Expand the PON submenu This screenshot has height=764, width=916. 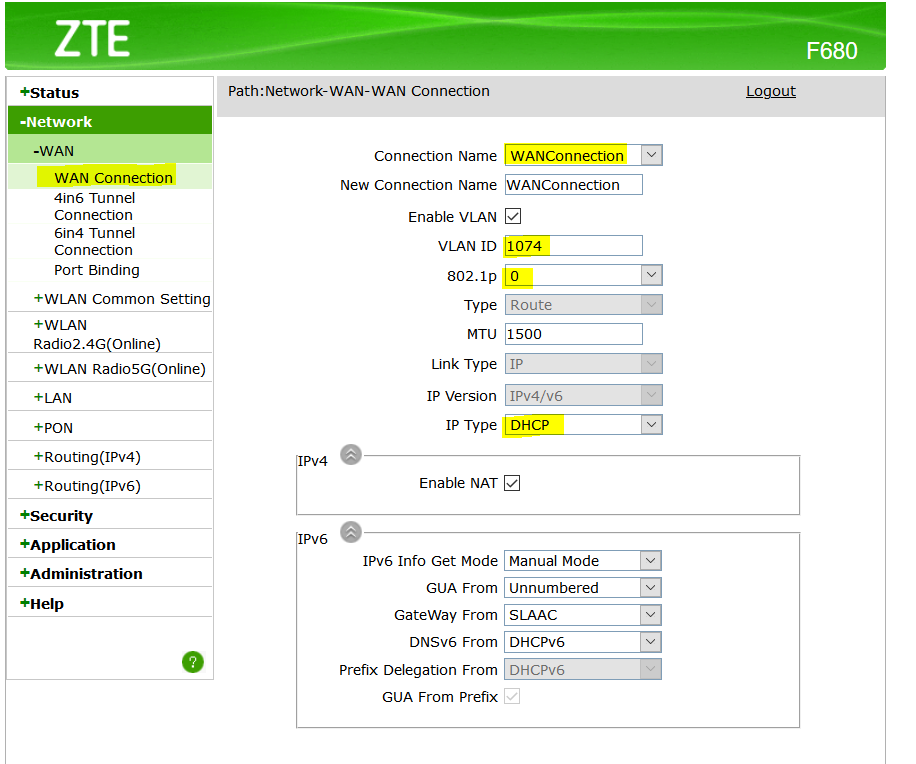coord(53,428)
